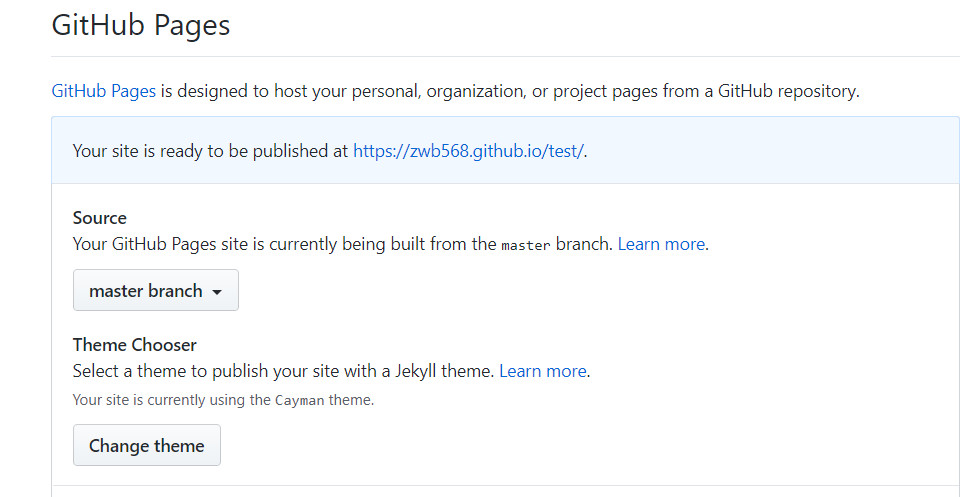Click 'Your site is currently using the Cayman theme' text

pos(223,400)
